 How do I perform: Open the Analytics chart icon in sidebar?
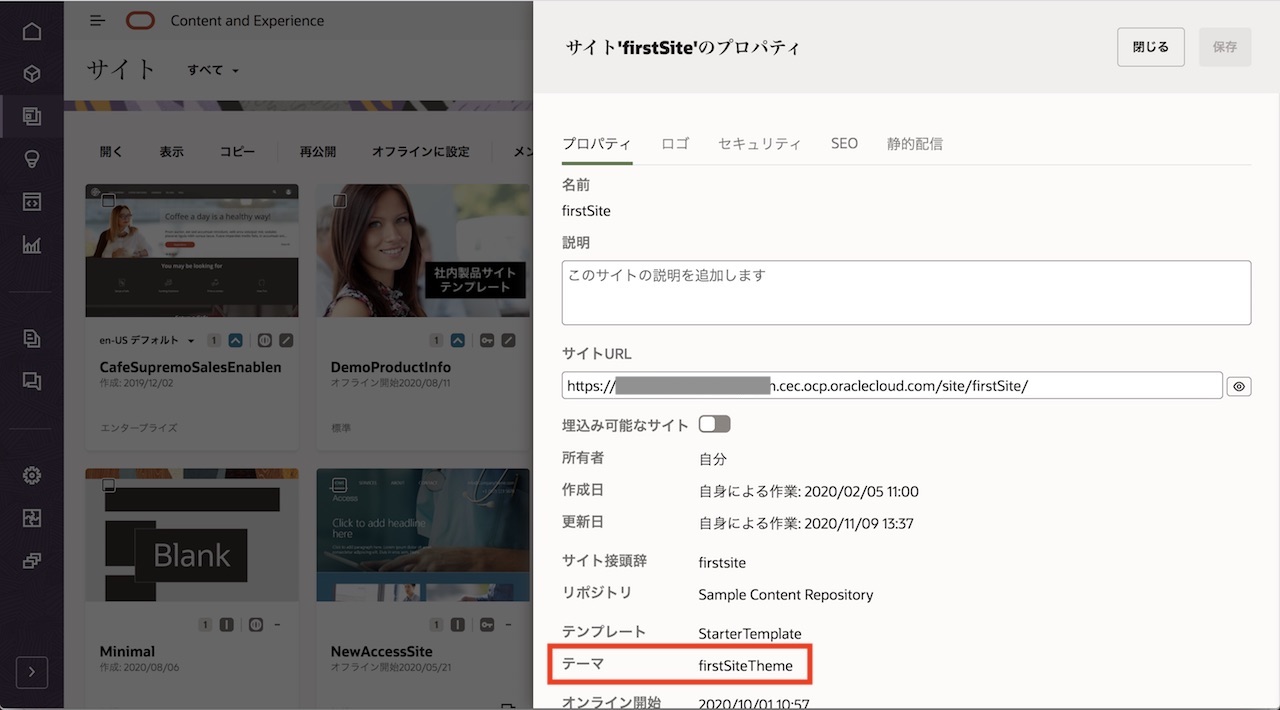pyautogui.click(x=32, y=244)
